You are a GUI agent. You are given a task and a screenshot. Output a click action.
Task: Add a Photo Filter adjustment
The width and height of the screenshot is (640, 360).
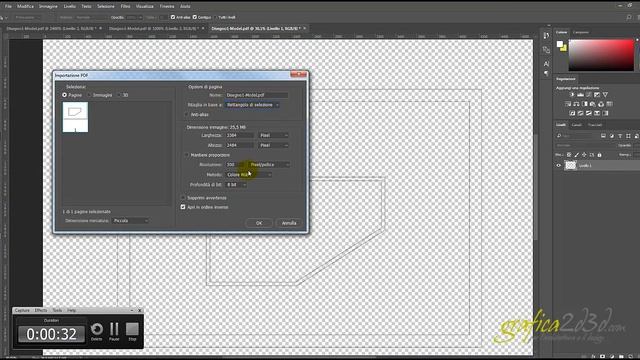coord(592,104)
